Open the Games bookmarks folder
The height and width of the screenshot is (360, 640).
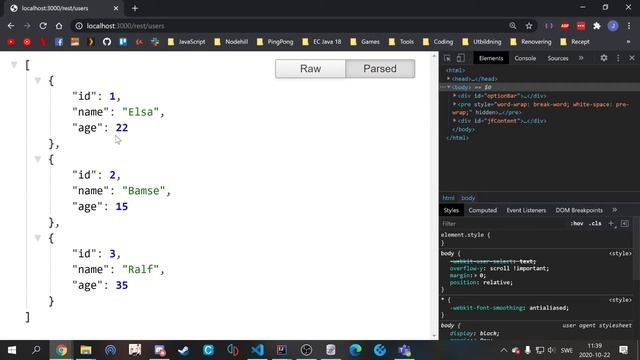pos(365,42)
